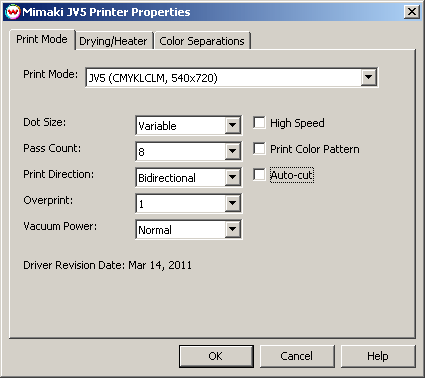The image size is (425, 378).
Task: Expand the Dot Size dropdown
Action: click(232, 125)
